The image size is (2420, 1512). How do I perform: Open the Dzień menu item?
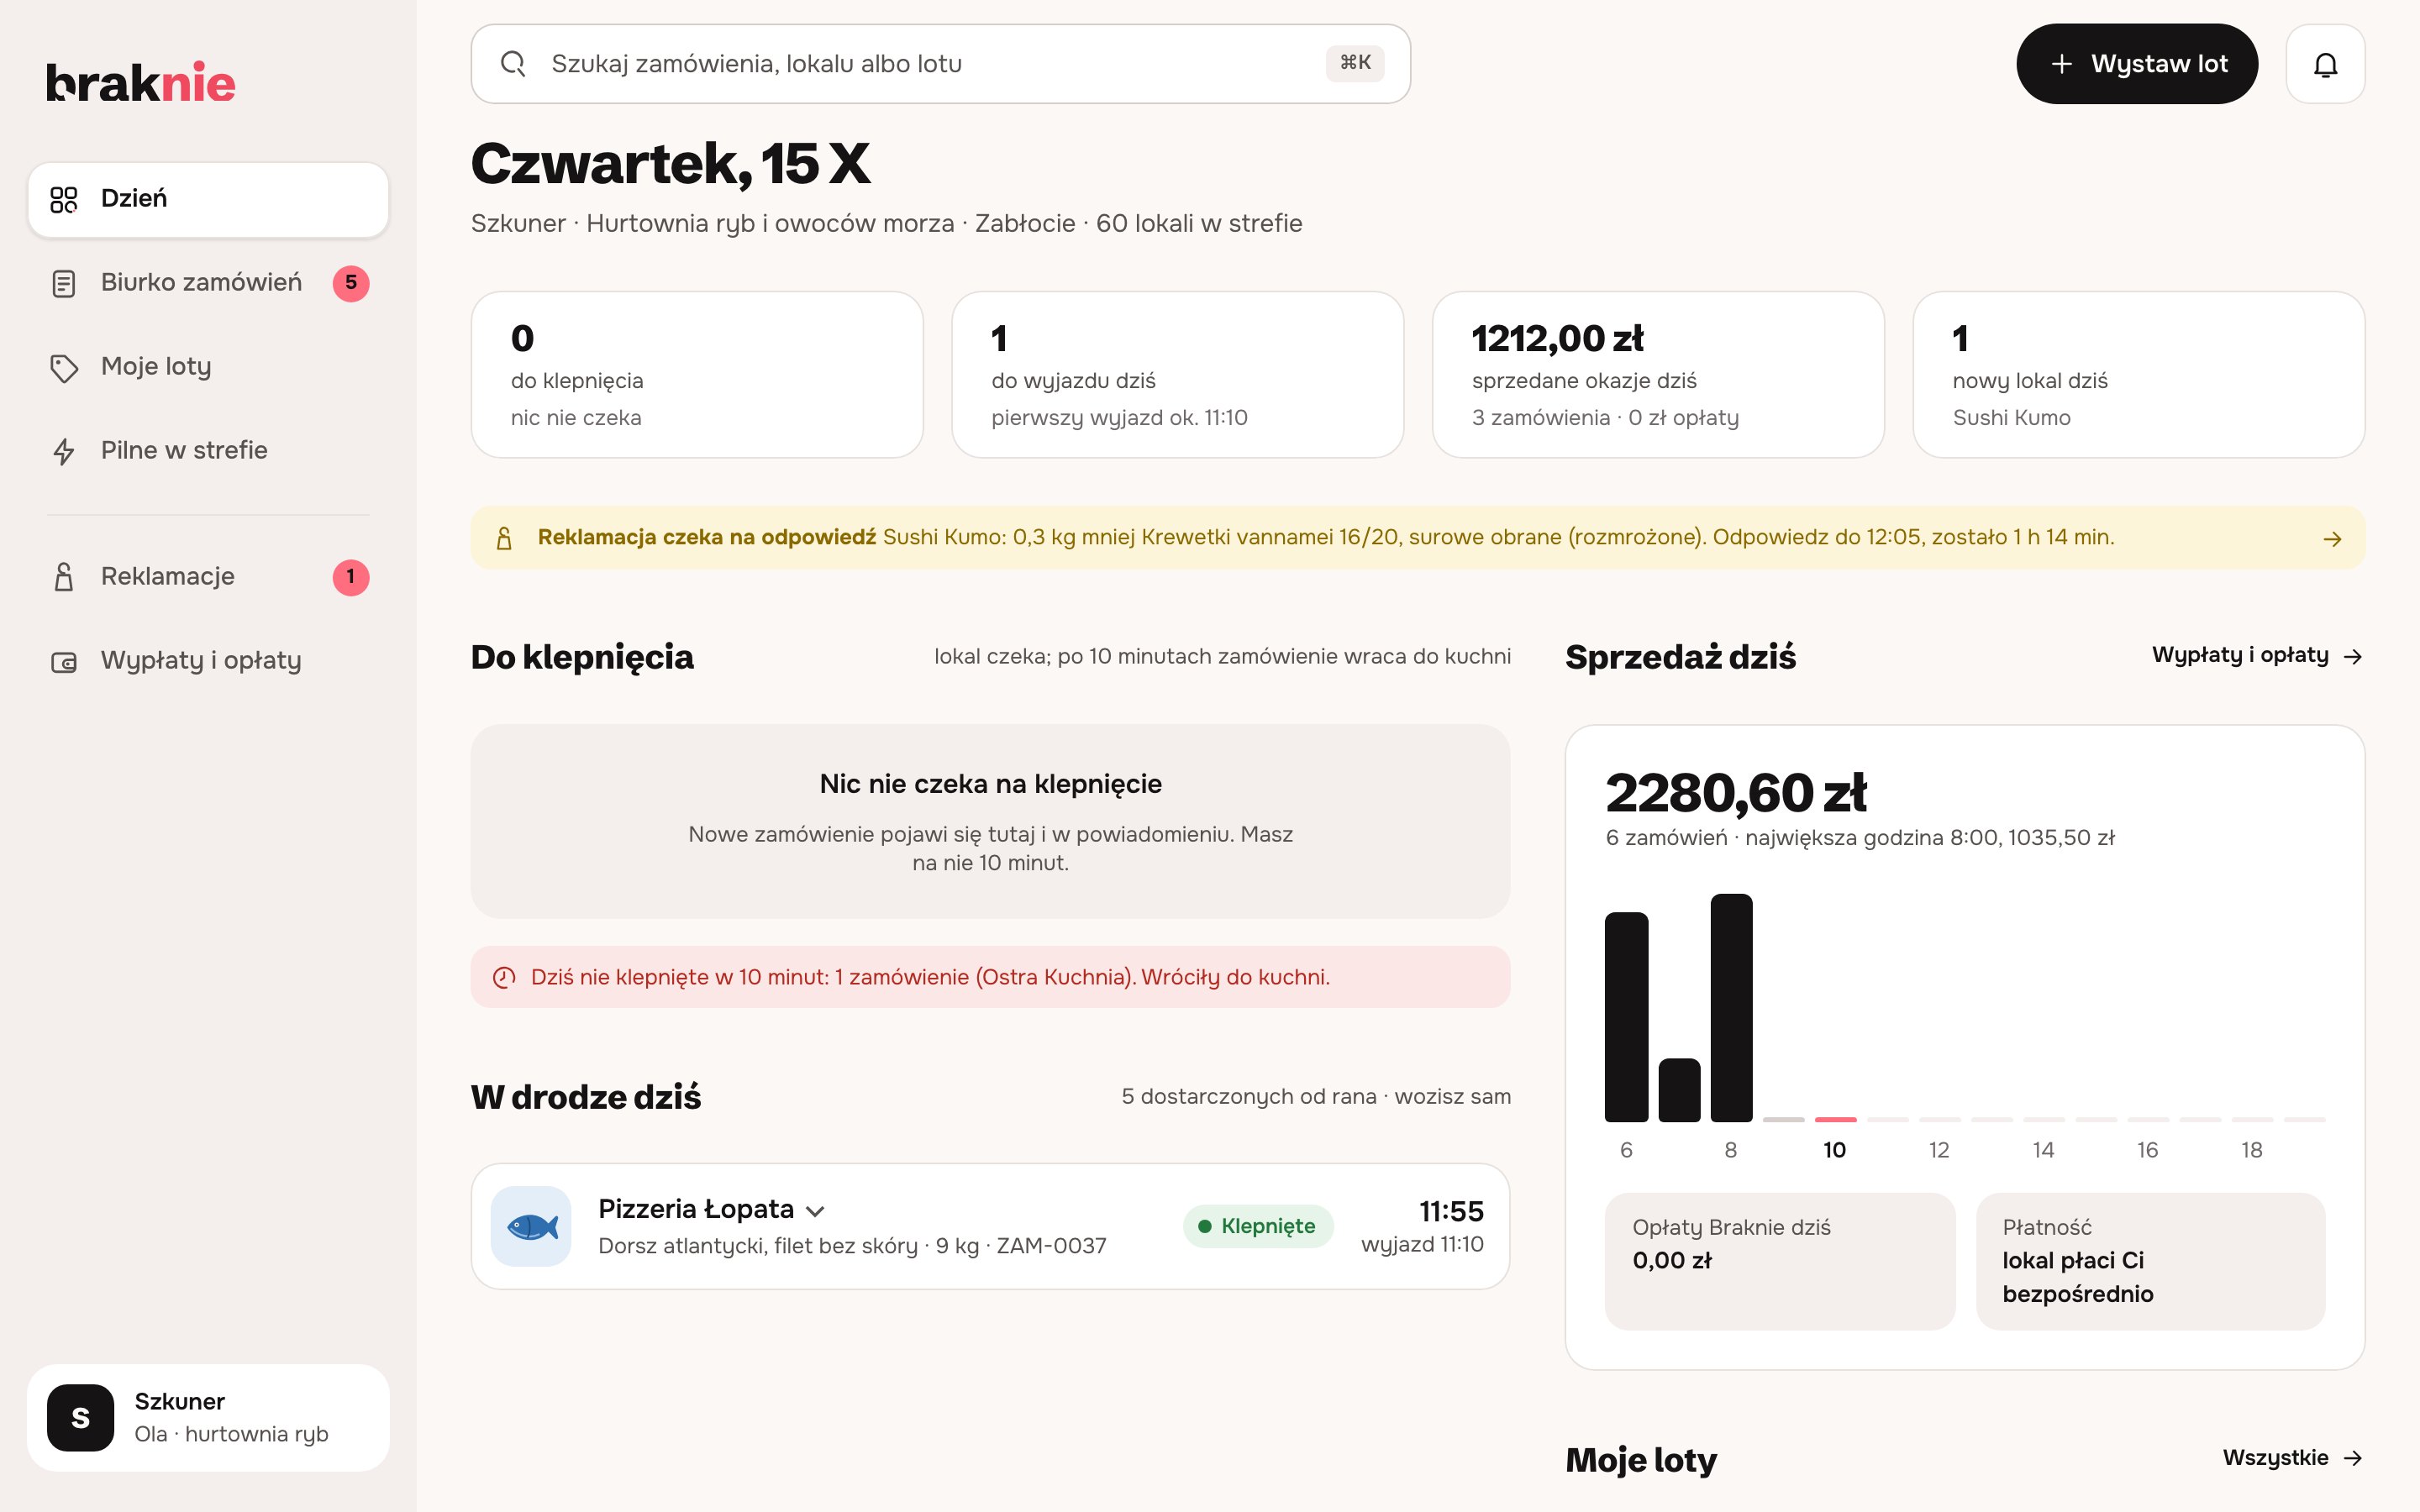[208, 199]
